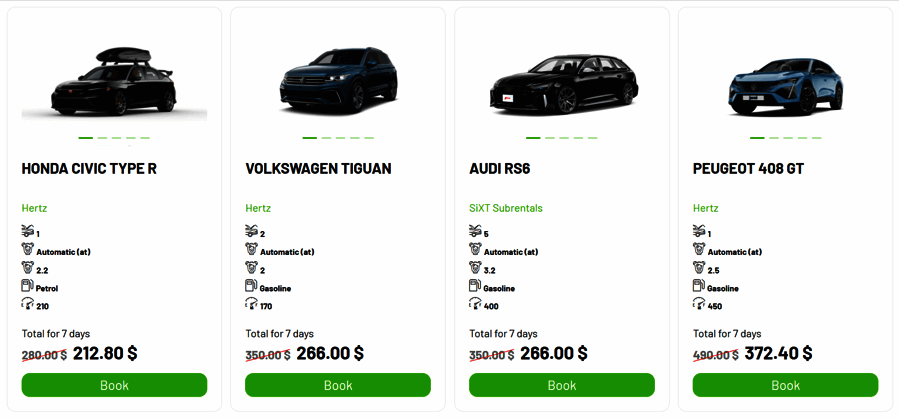Click air conditioning icon on Audi RS6 card
The image size is (899, 418).
(475, 232)
